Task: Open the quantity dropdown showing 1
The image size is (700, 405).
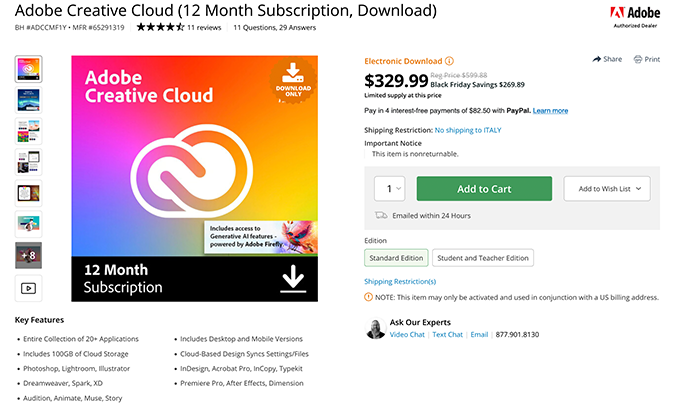Action: 390,188
